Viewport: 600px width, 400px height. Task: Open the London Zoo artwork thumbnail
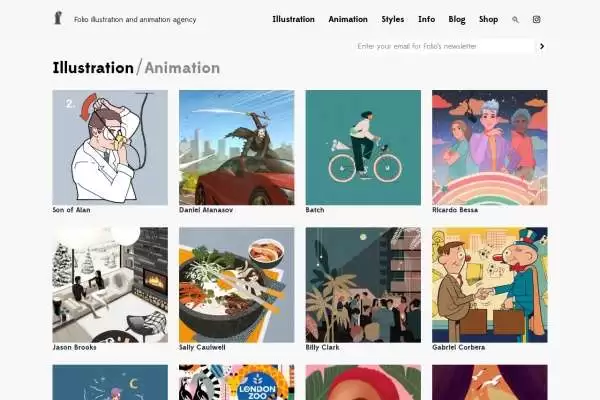point(237,382)
